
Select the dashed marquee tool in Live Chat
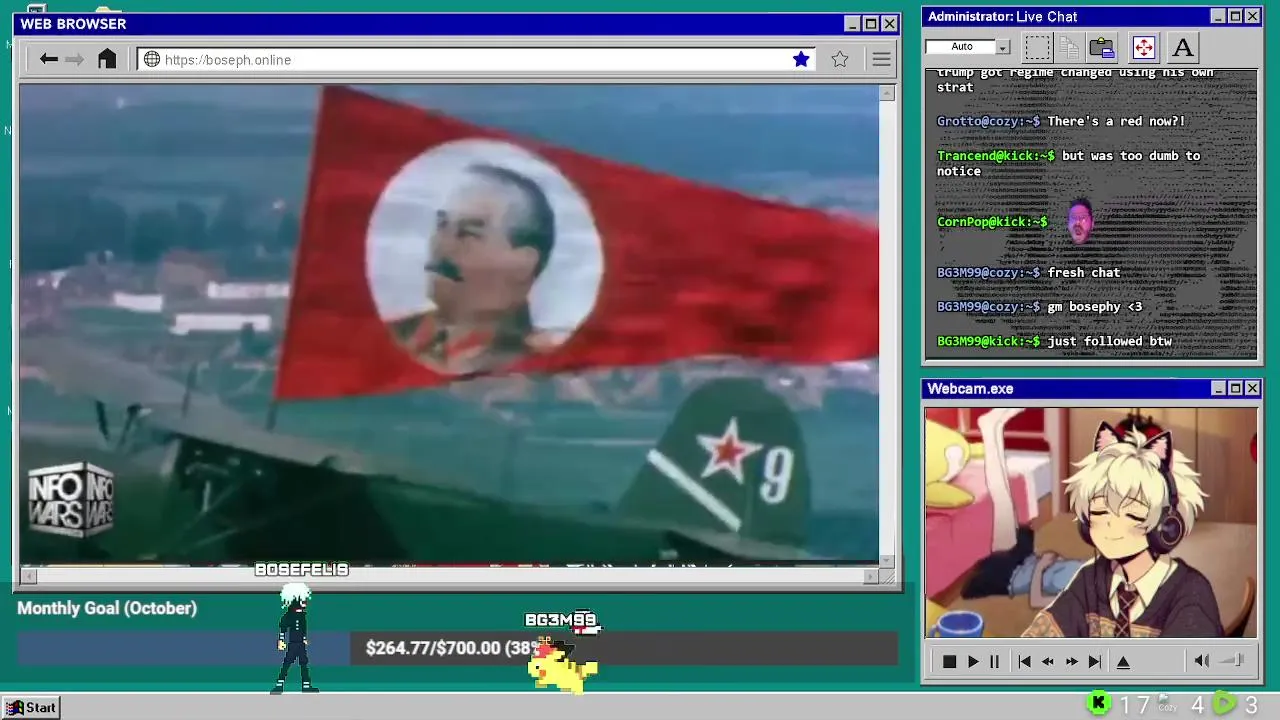1038,47
